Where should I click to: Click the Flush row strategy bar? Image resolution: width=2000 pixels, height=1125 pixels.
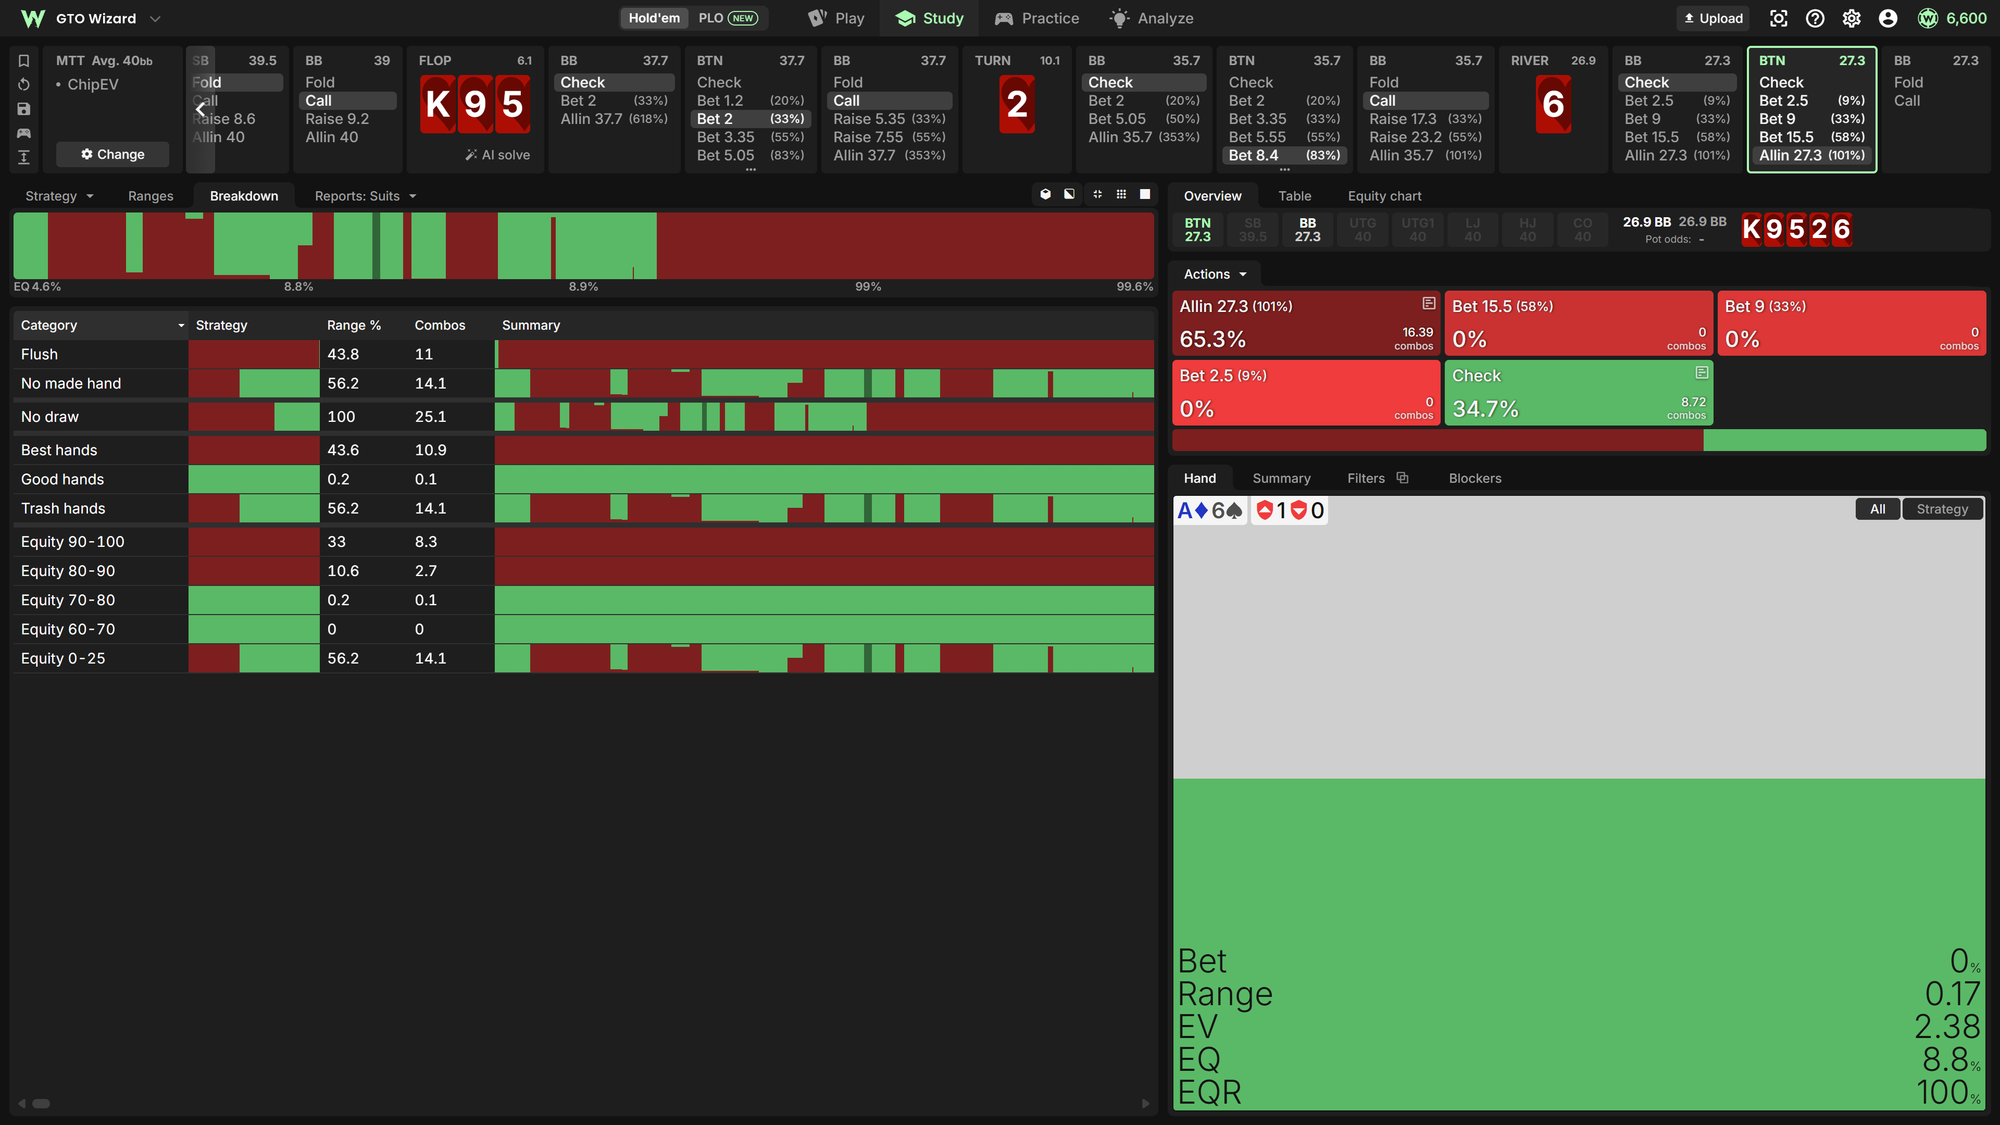[x=254, y=354]
